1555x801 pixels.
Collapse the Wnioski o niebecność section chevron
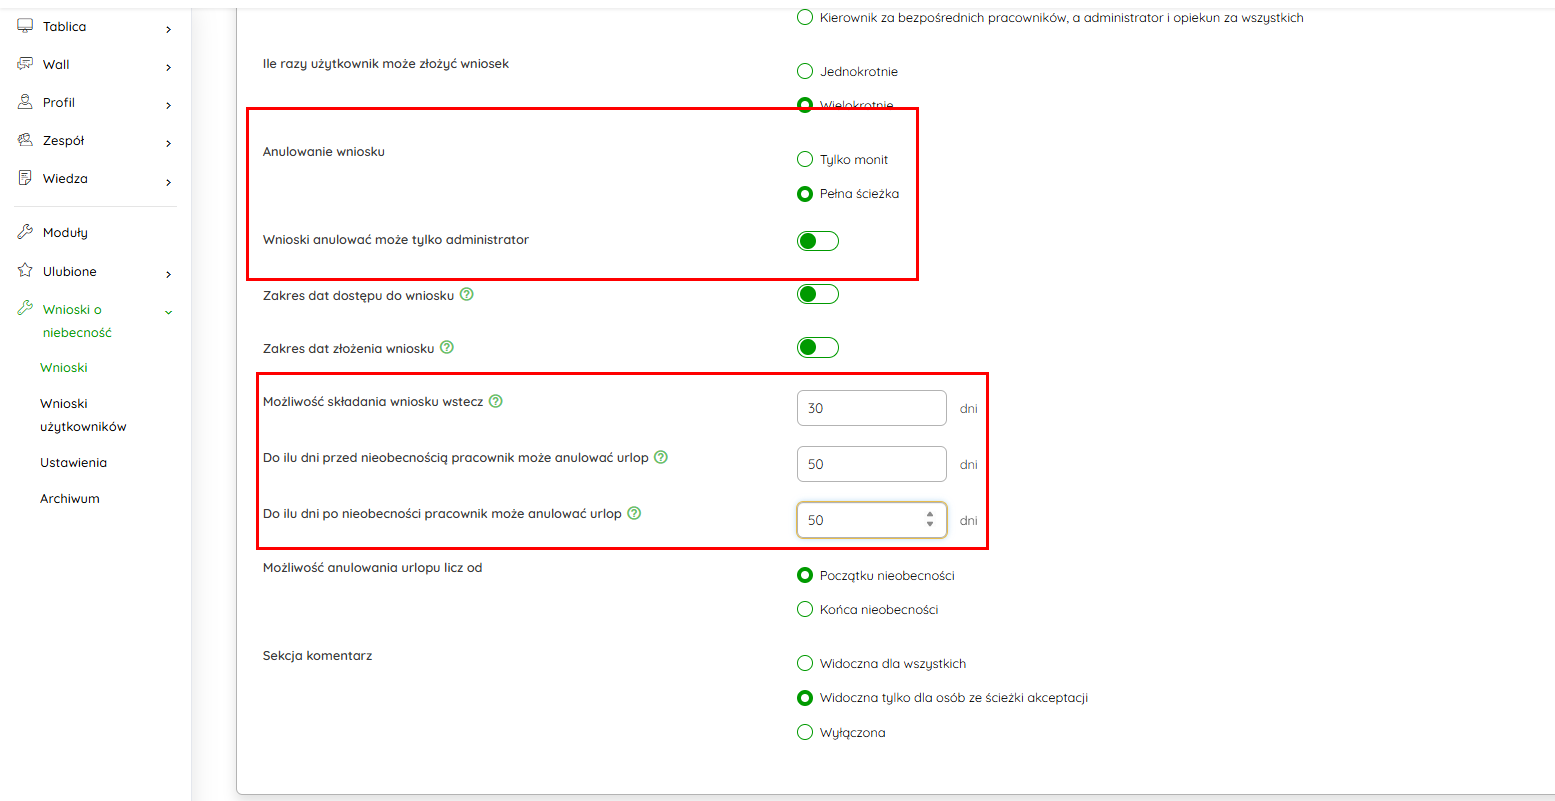point(168,312)
